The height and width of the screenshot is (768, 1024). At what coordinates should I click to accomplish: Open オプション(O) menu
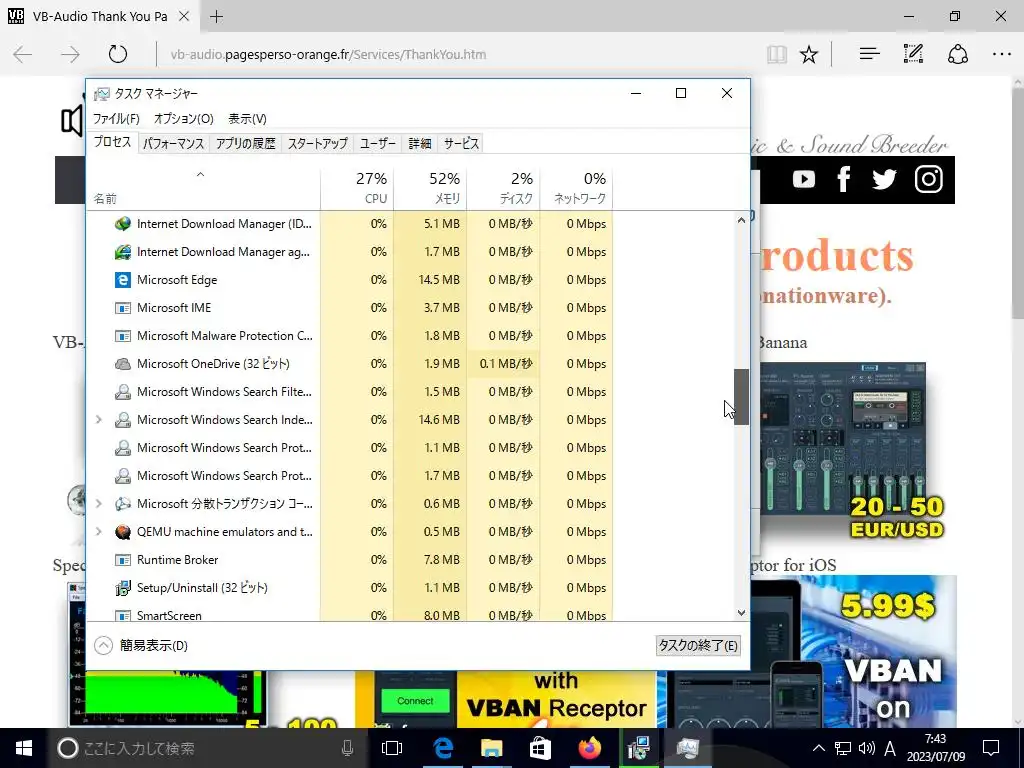[184, 119]
